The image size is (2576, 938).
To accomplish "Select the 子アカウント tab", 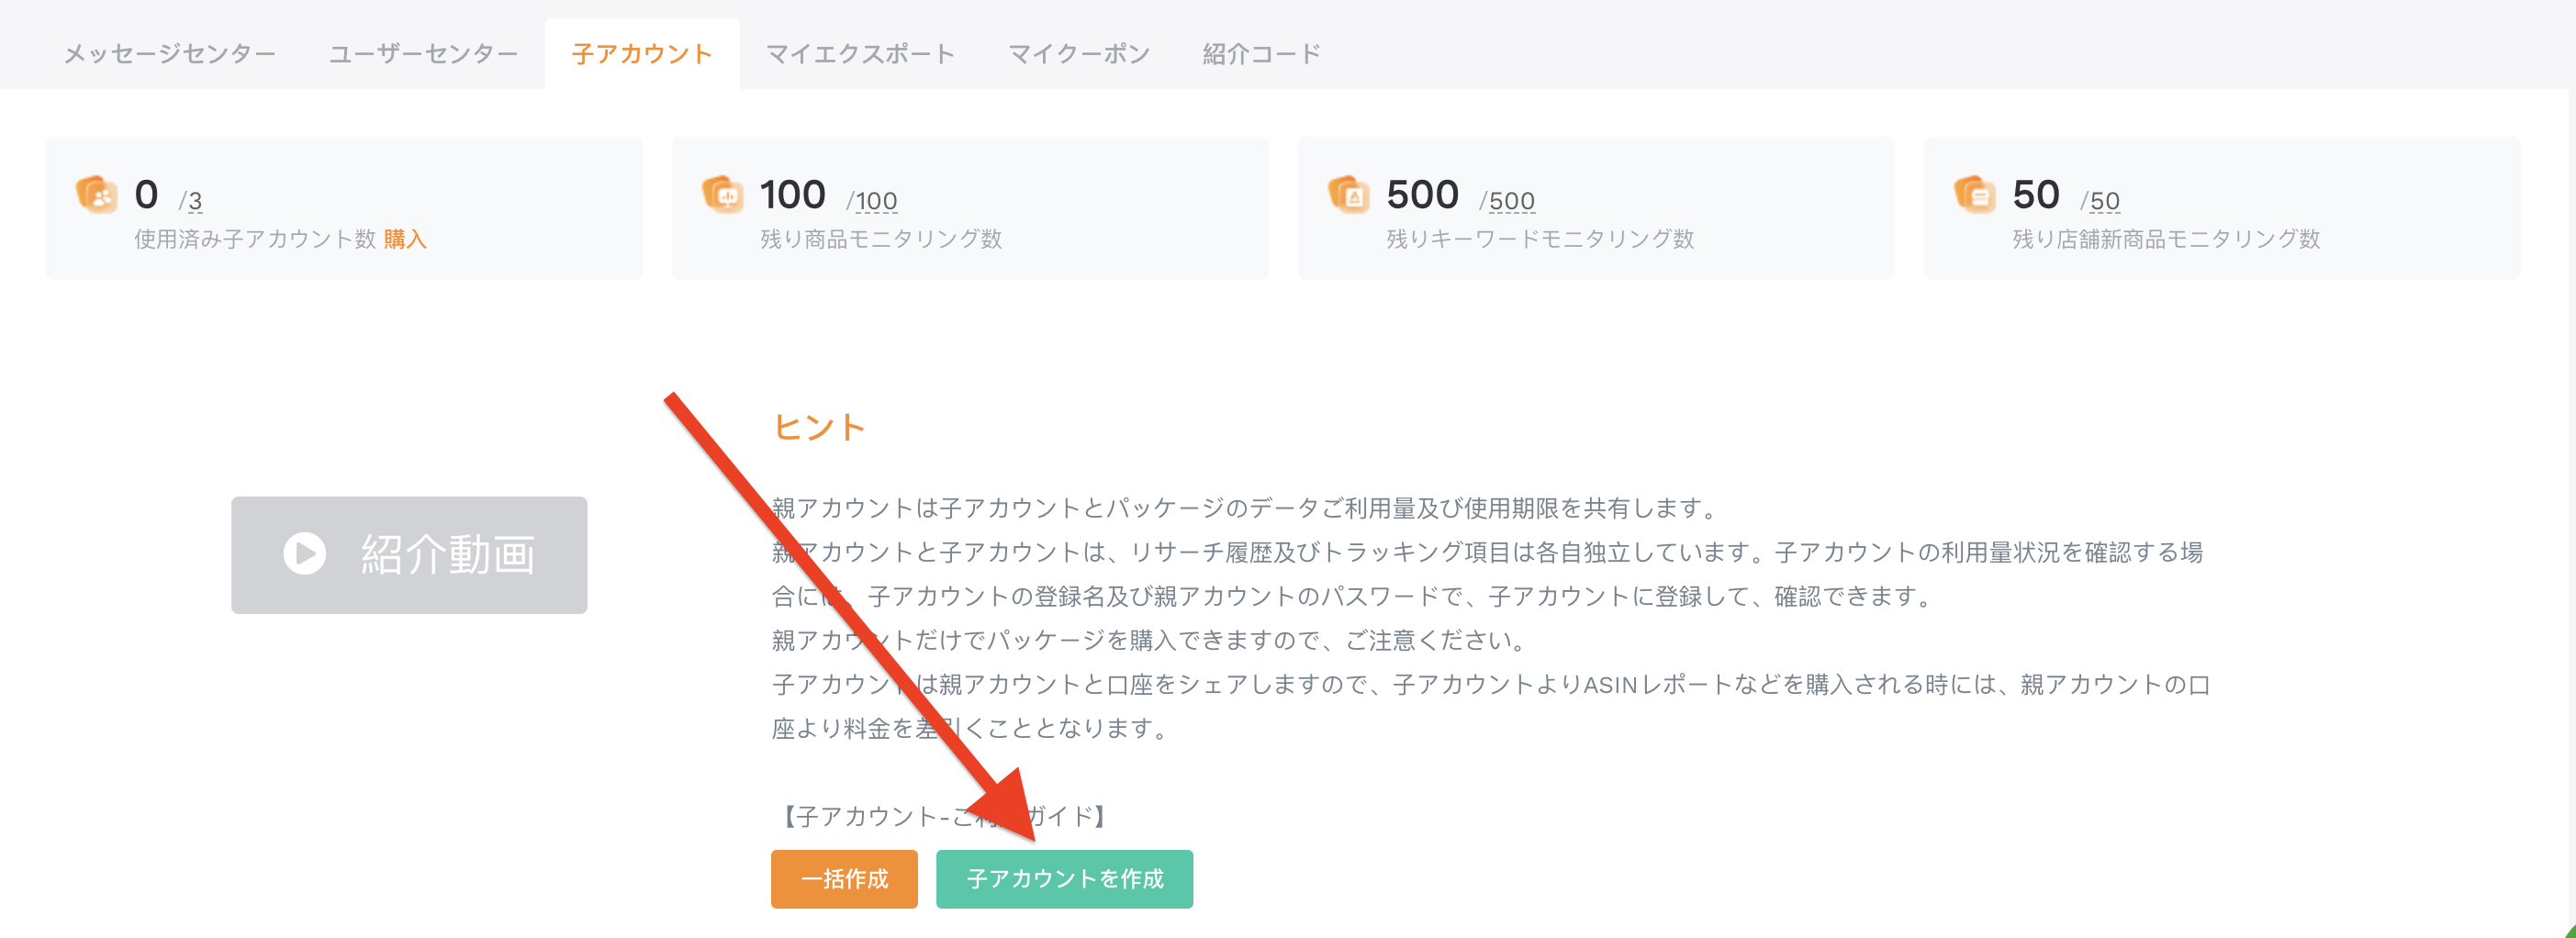I will (642, 54).
